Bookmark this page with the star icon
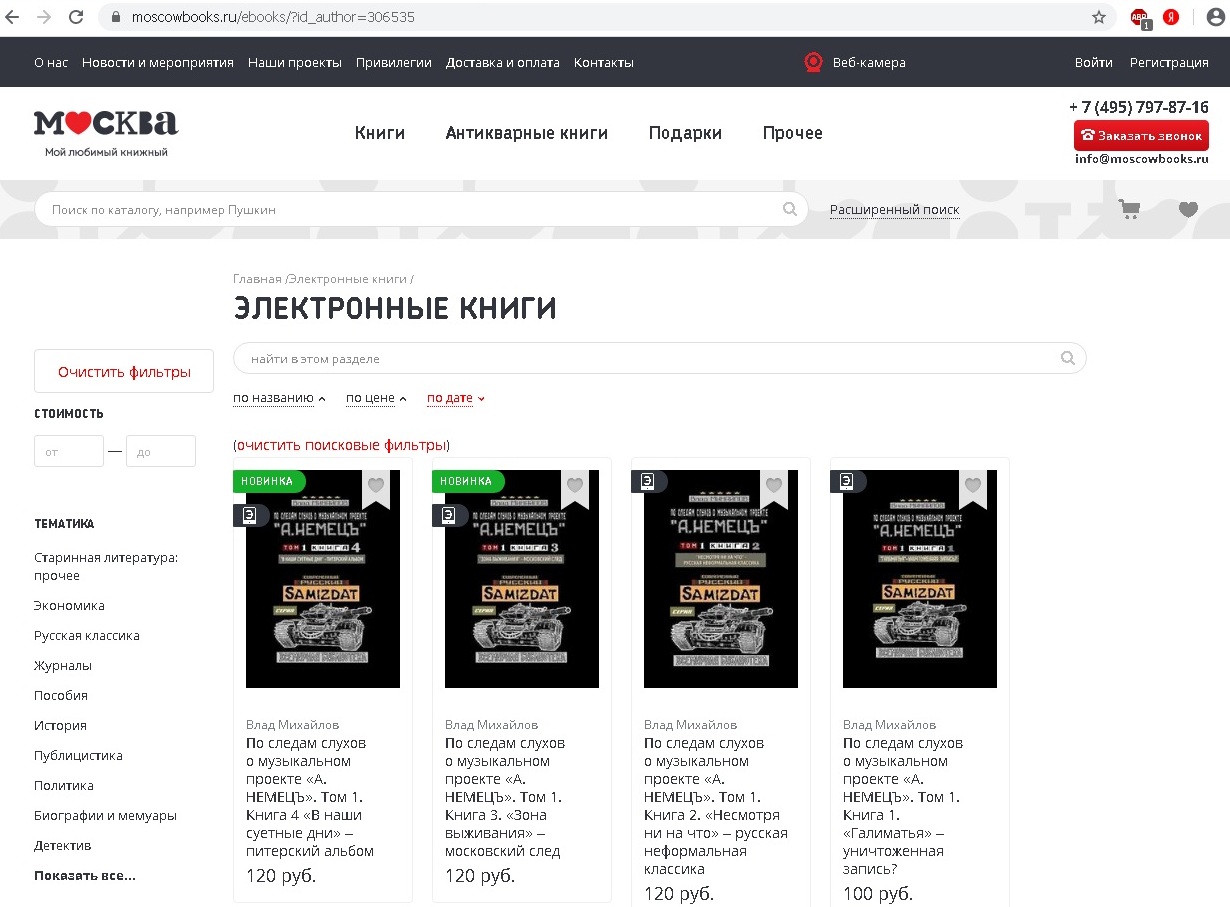 tap(1099, 17)
